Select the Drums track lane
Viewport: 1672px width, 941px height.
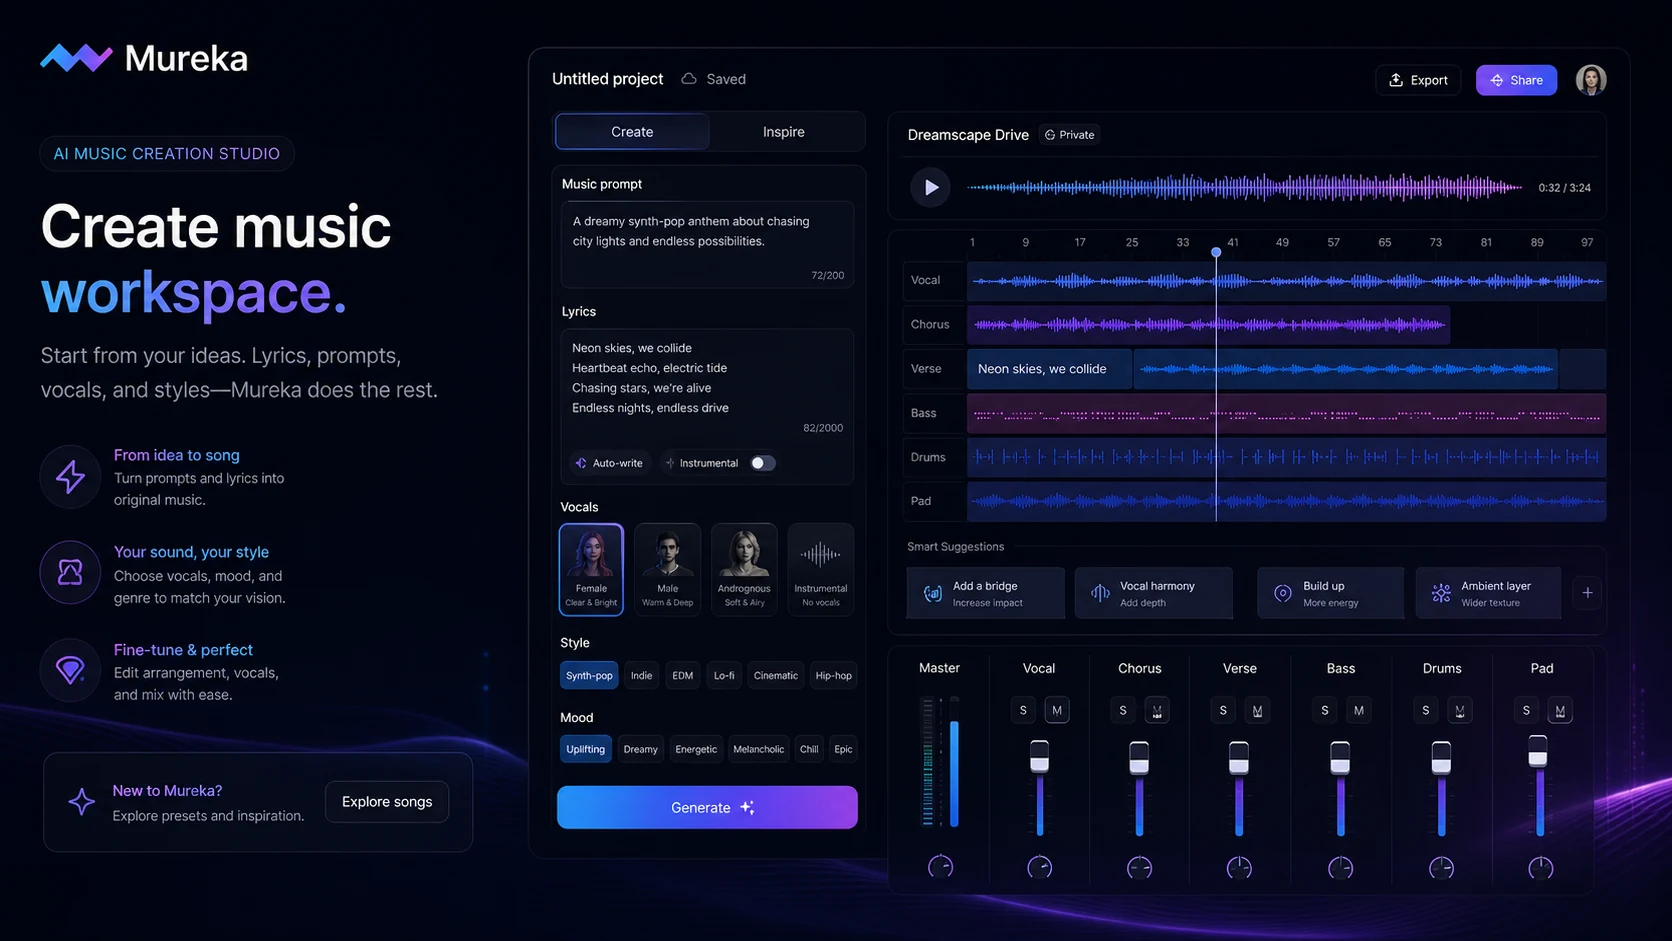[x=1286, y=457]
